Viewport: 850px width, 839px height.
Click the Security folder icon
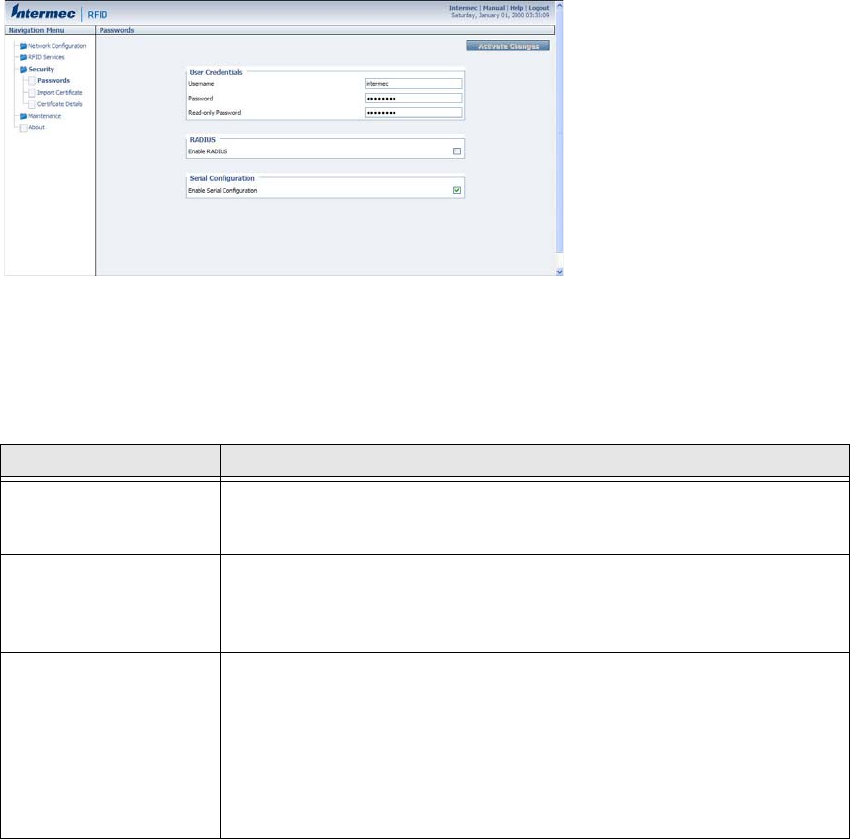point(23,69)
